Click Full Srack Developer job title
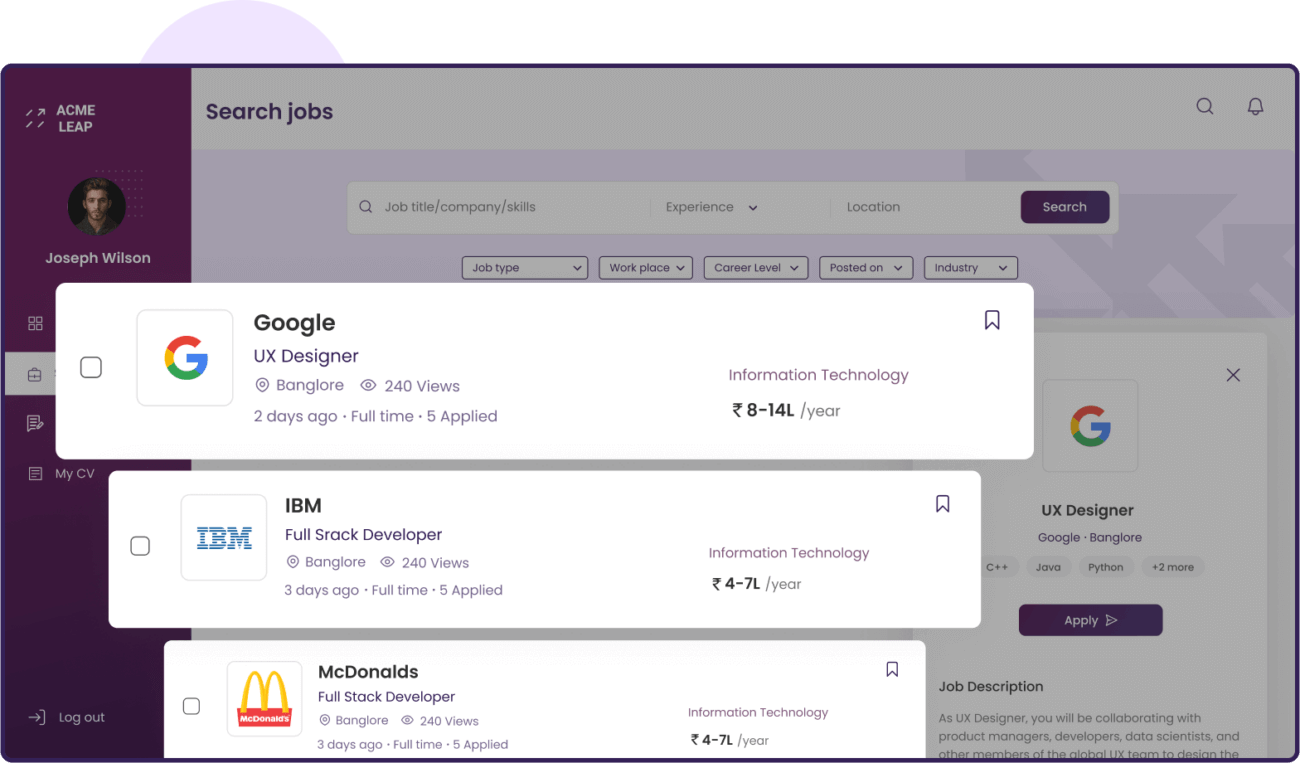Image resolution: width=1300 pixels, height=763 pixels. [x=363, y=535]
